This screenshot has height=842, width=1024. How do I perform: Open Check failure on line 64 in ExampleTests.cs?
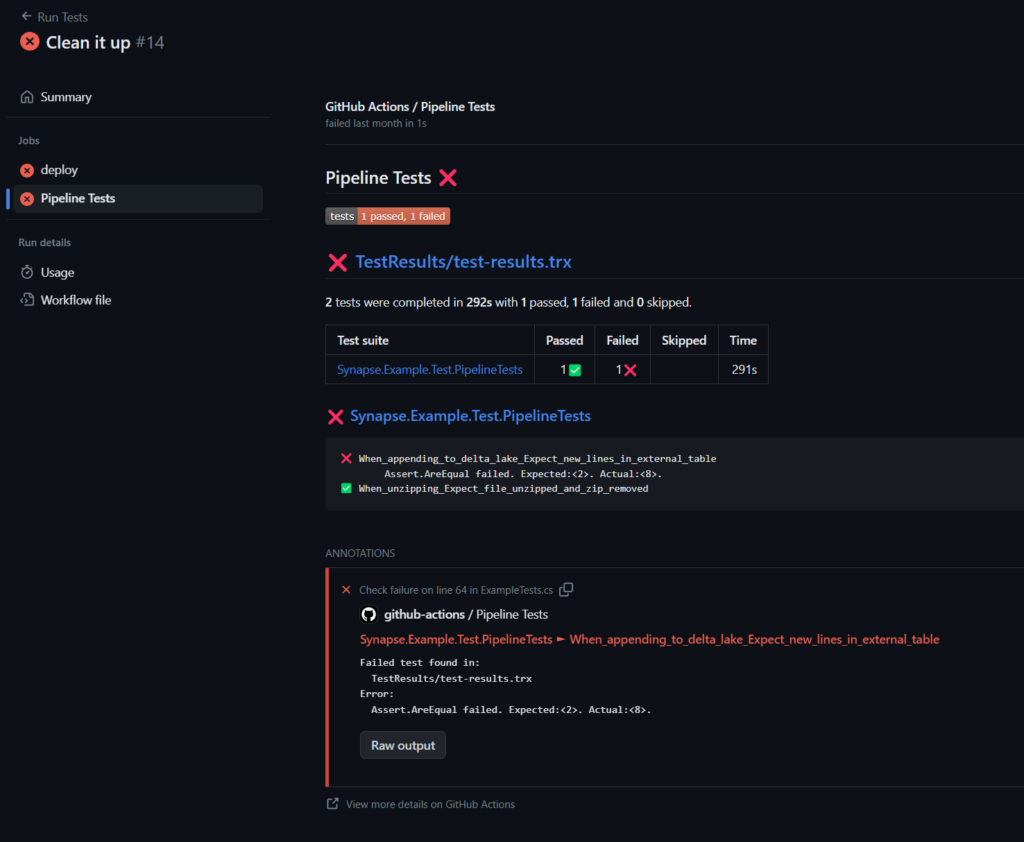point(456,590)
